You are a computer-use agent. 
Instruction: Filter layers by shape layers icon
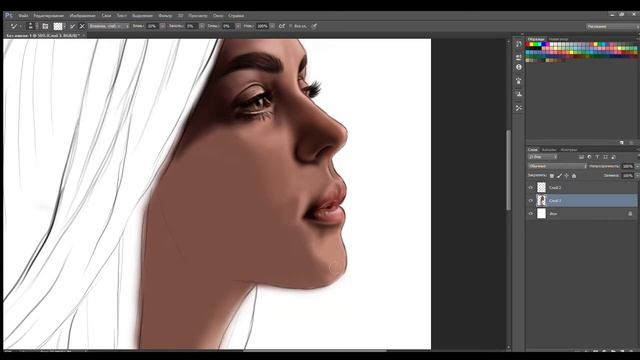605,157
